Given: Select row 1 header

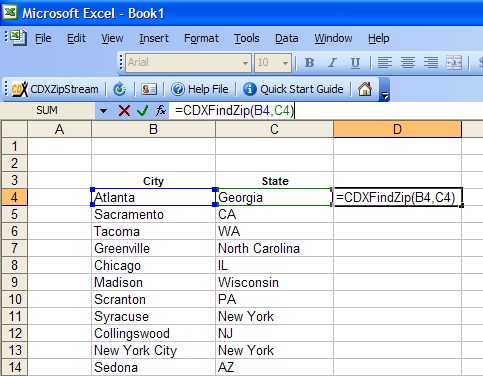Looking at the screenshot, I should (14, 146).
